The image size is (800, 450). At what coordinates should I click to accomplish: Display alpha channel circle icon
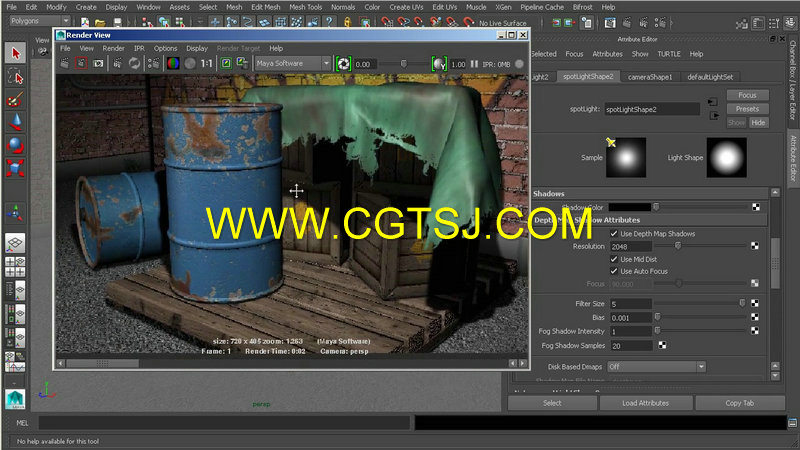[190, 63]
